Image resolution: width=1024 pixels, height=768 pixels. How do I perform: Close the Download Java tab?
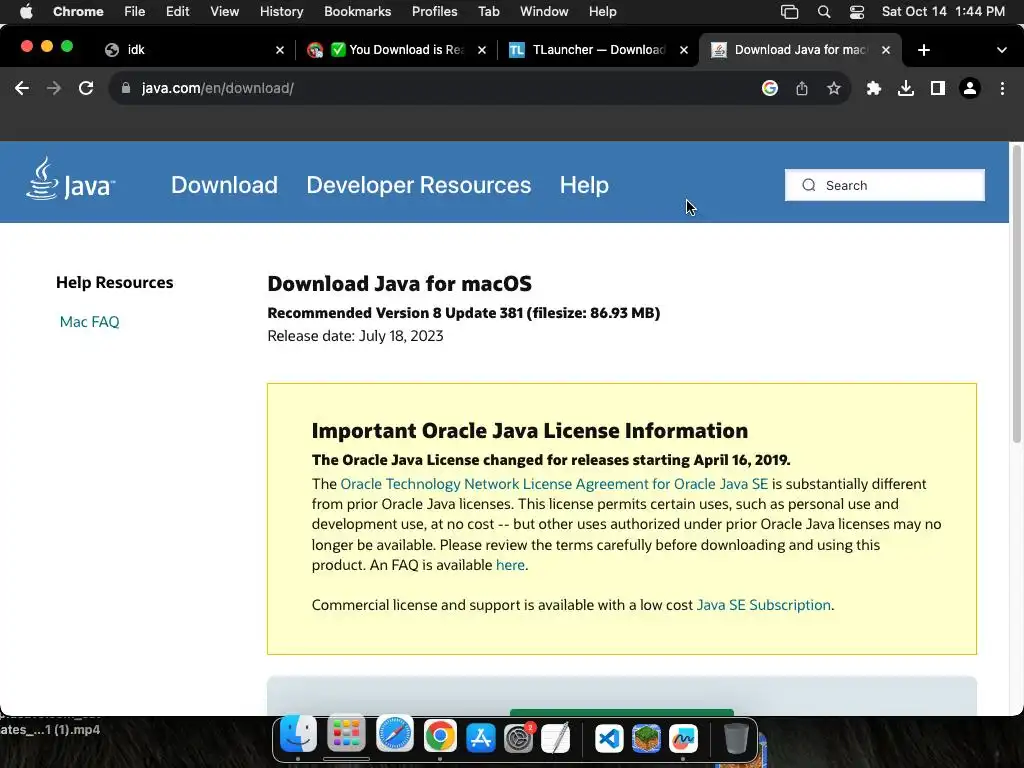pos(886,50)
